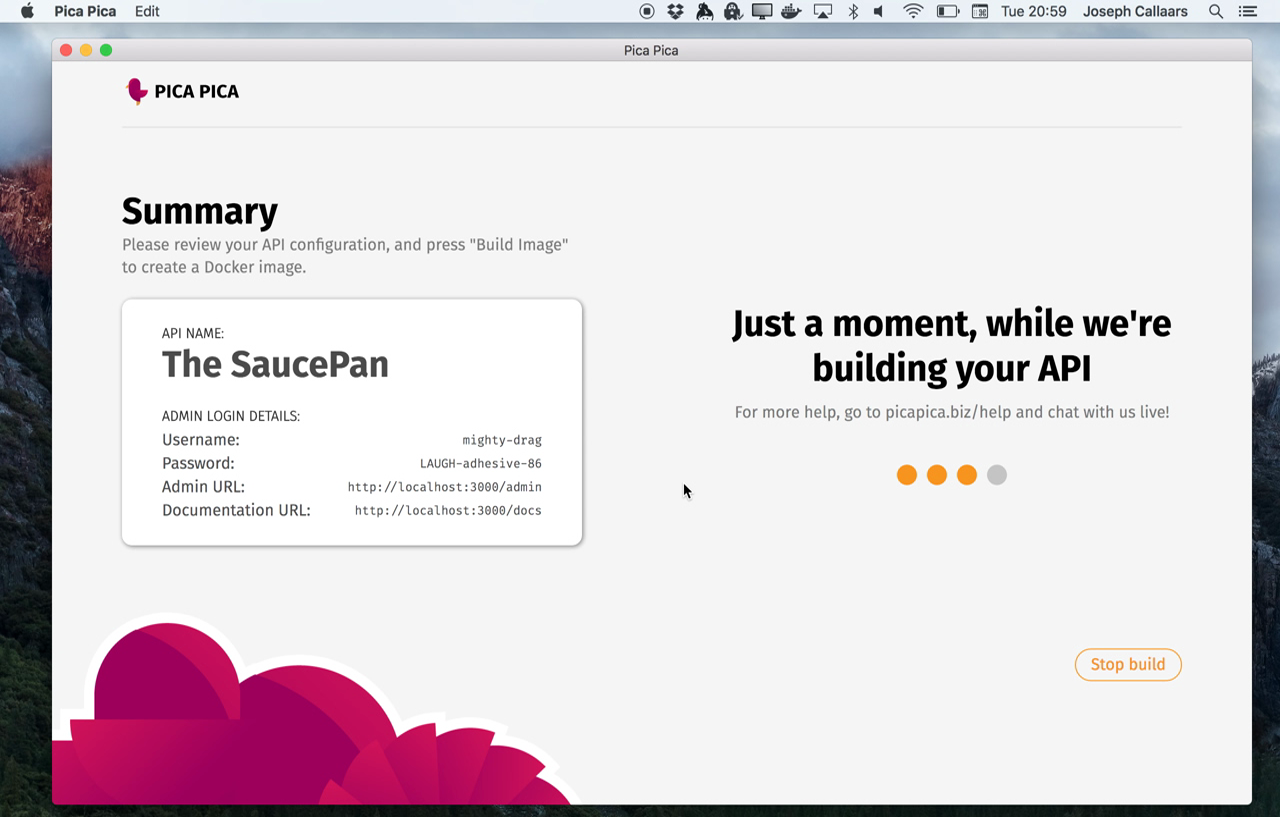This screenshot has height=817, width=1280.
Task: Open the Docker whale status icon
Action: click(x=791, y=12)
